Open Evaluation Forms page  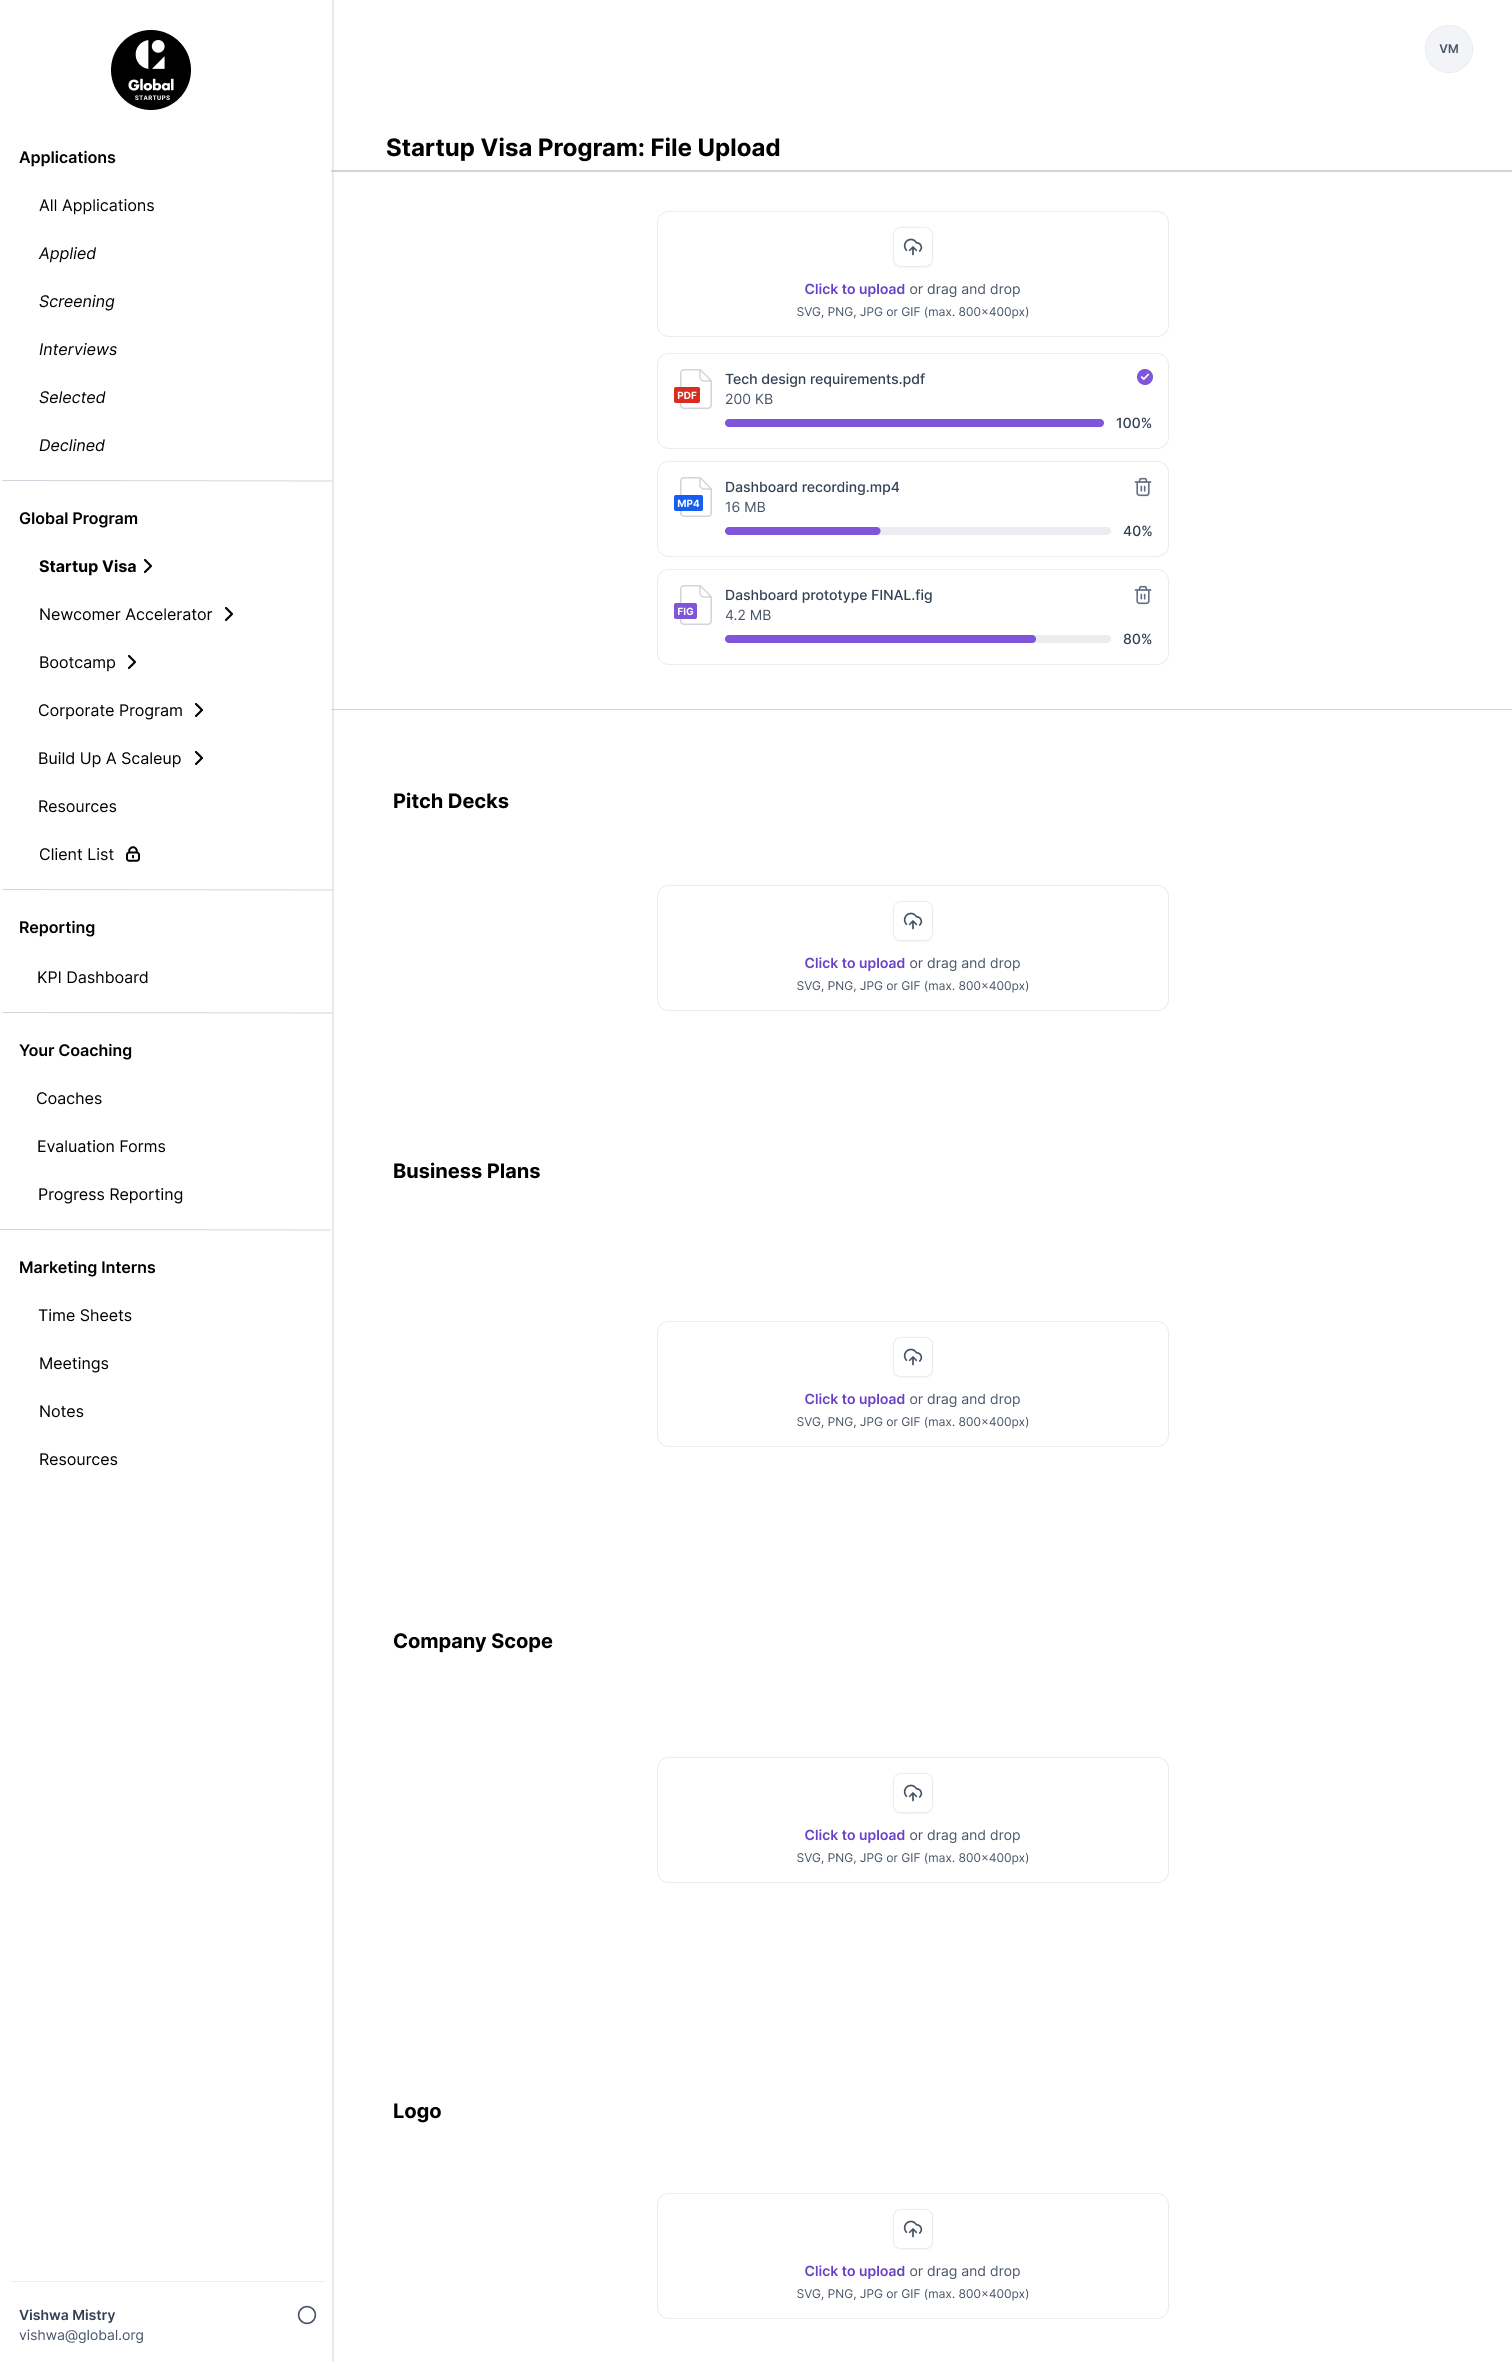pos(101,1146)
